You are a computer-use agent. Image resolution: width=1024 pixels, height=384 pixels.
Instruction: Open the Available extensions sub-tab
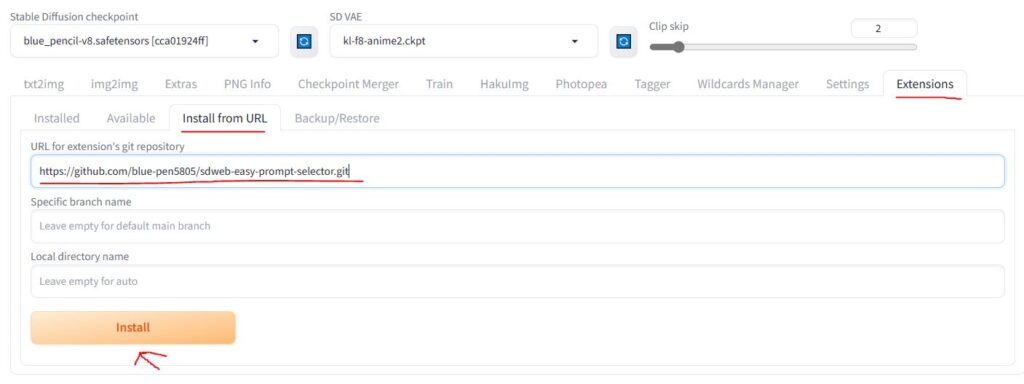(x=131, y=118)
